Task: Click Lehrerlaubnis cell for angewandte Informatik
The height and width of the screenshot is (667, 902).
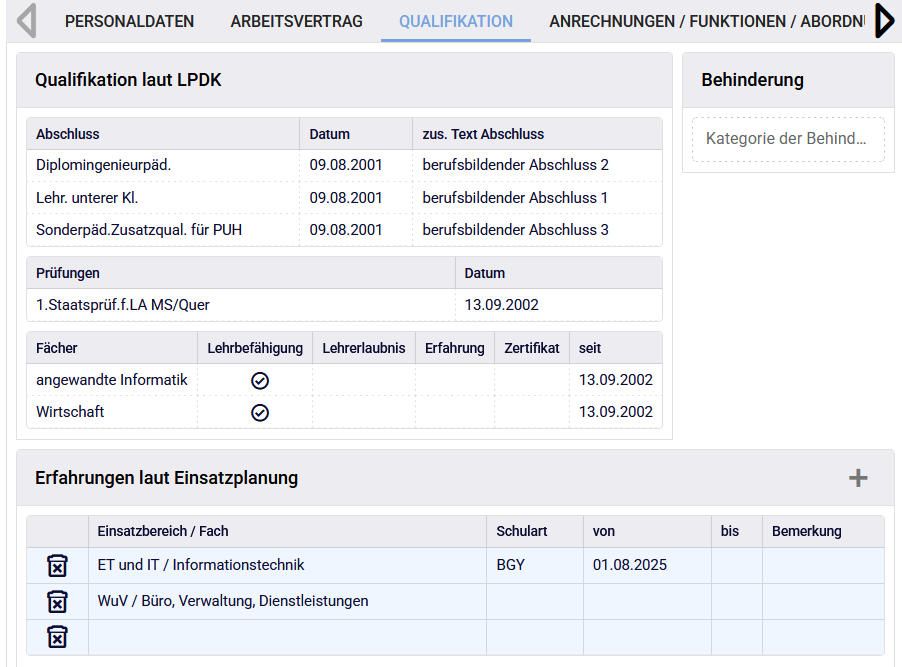Action: tap(364, 380)
